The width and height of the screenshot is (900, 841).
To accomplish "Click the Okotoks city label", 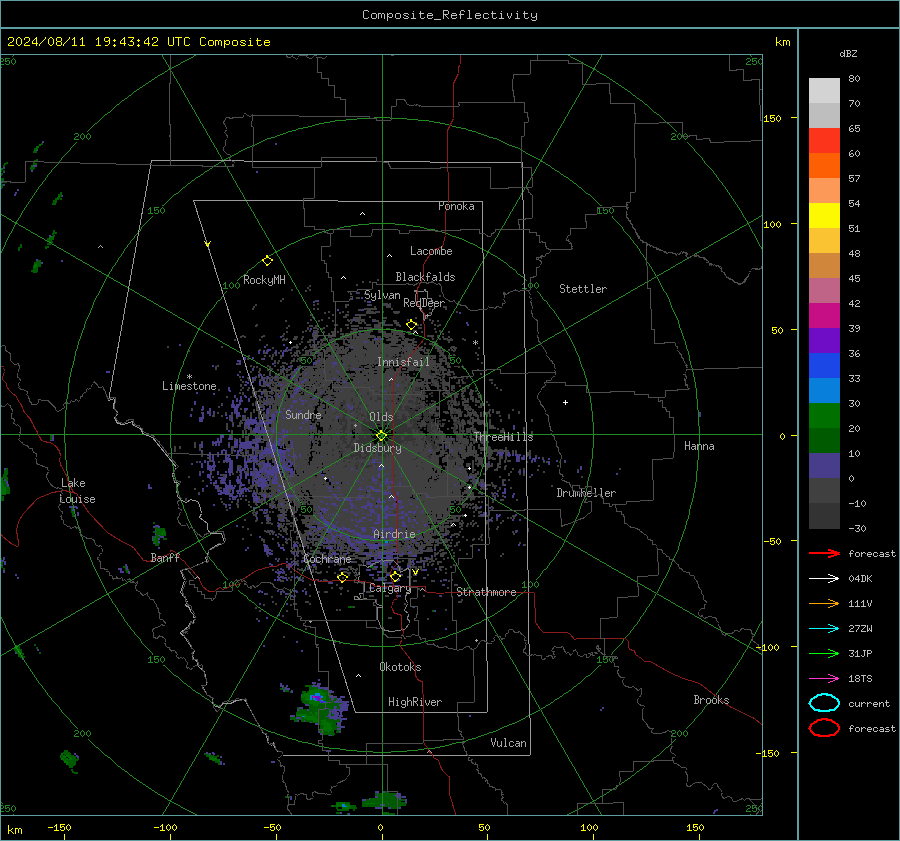I will pyautogui.click(x=400, y=667).
